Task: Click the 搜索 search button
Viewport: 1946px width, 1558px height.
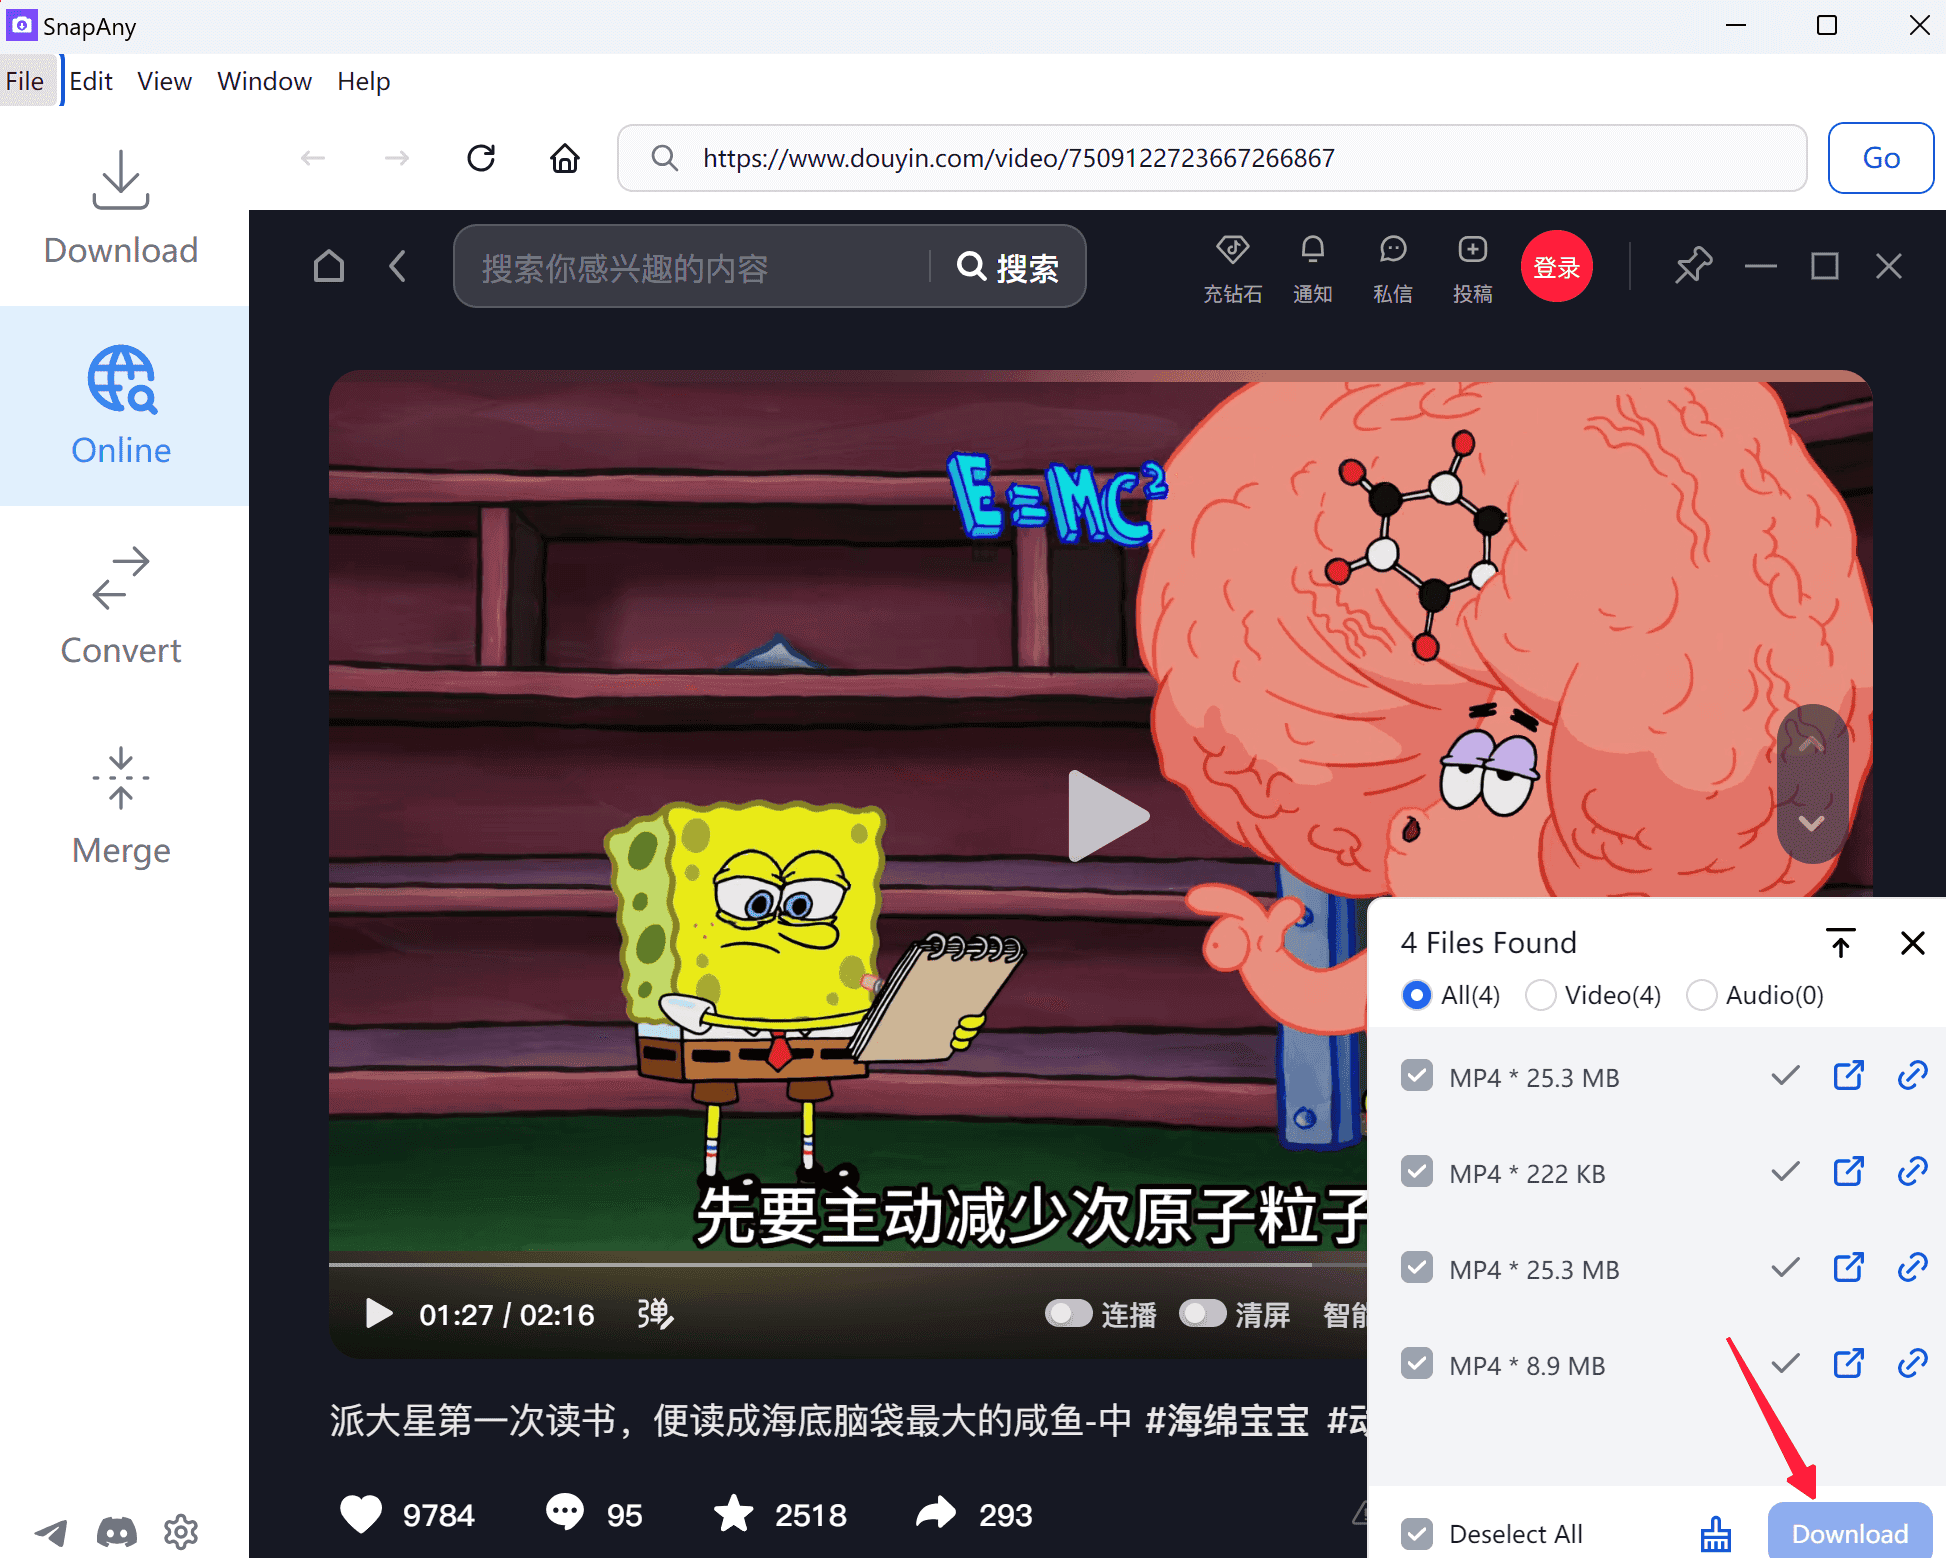Action: pos(1008,267)
